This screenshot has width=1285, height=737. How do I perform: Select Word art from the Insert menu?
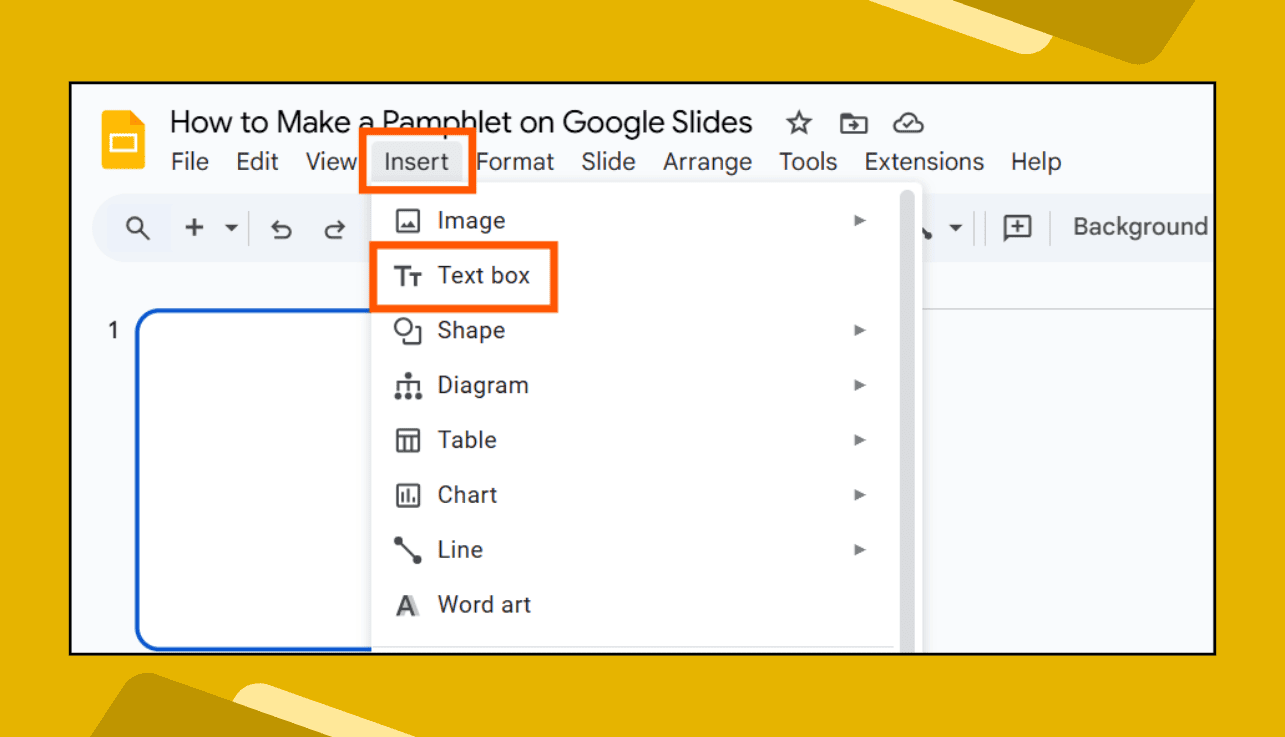click(484, 604)
